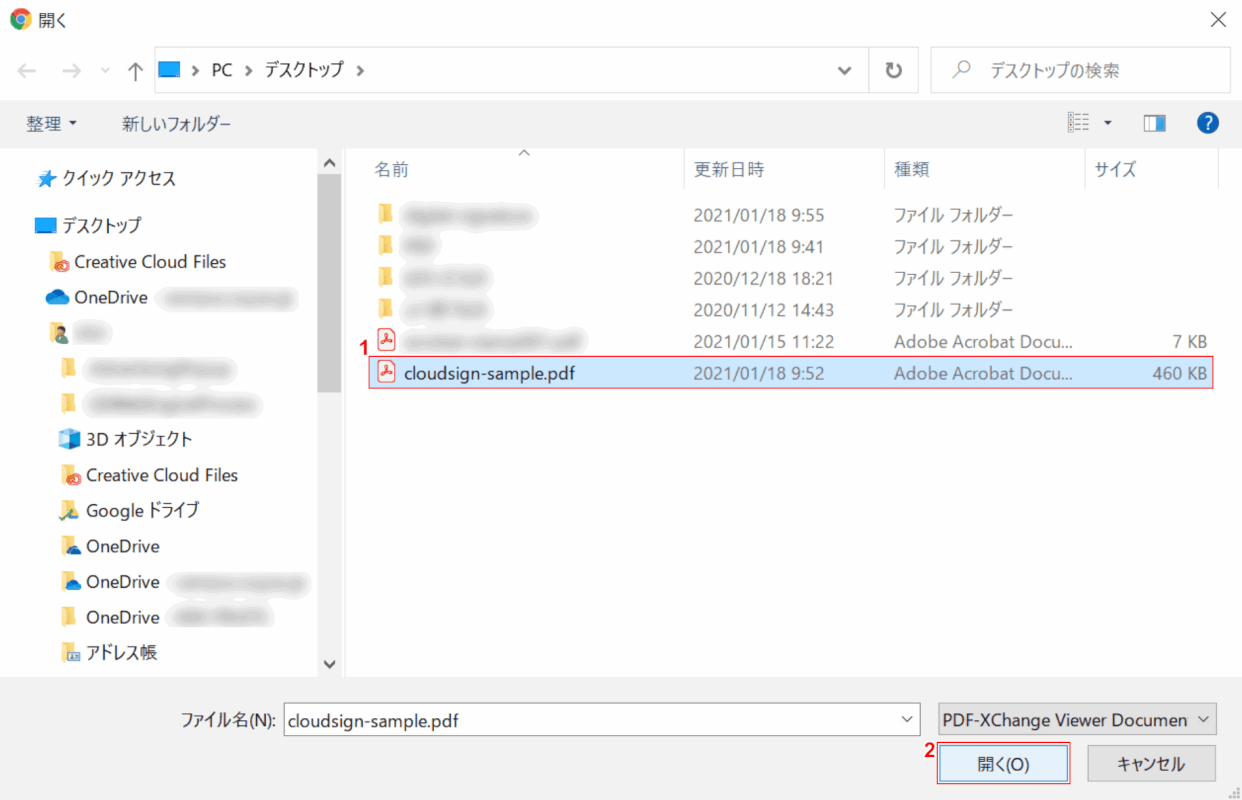Click the change view layout icon

pos(1078,123)
